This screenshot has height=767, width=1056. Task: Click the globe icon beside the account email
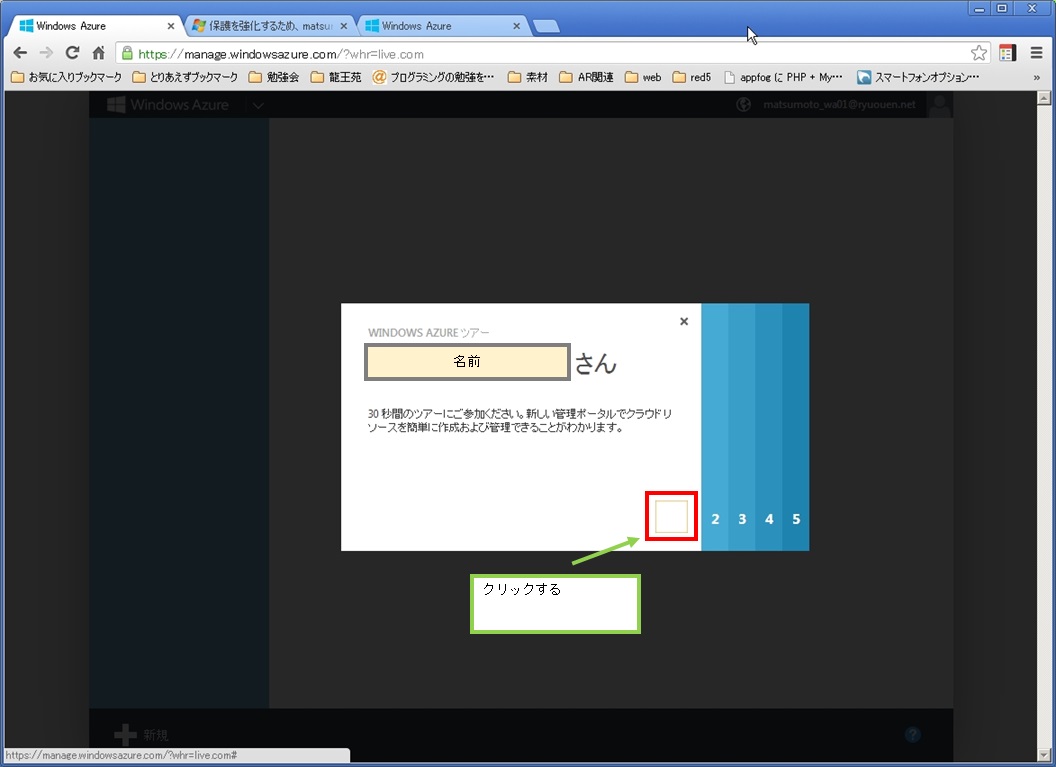coord(744,104)
